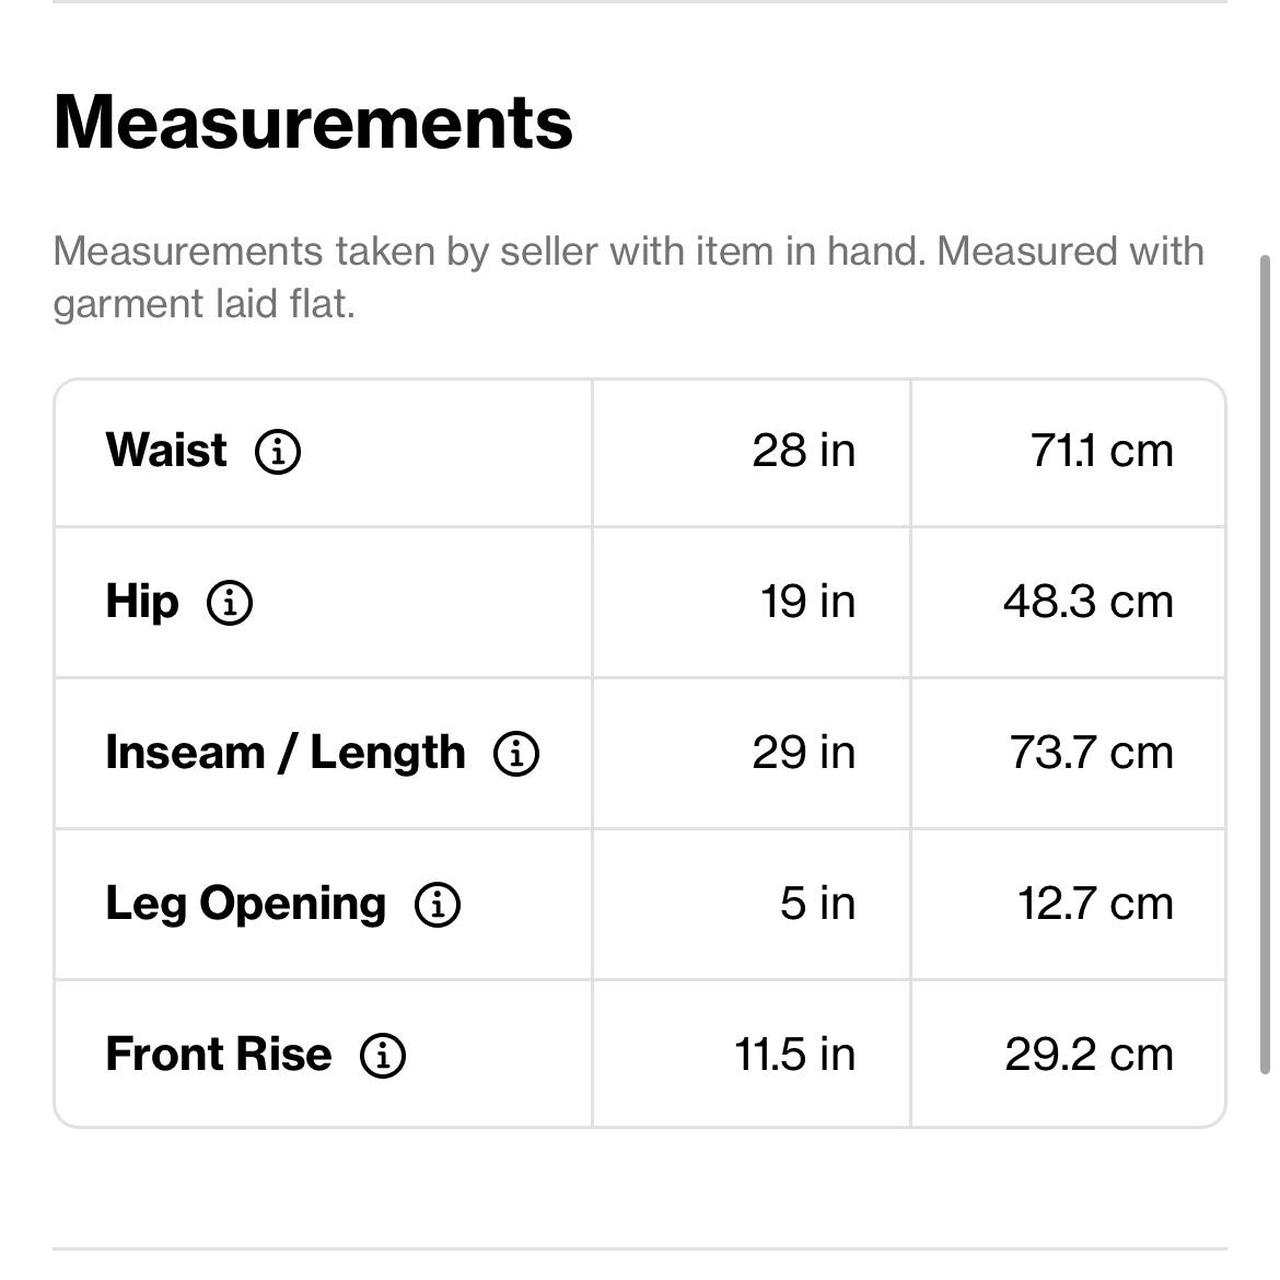Select the 5 in leg opening value
The image size is (1280, 1280).
point(817,904)
